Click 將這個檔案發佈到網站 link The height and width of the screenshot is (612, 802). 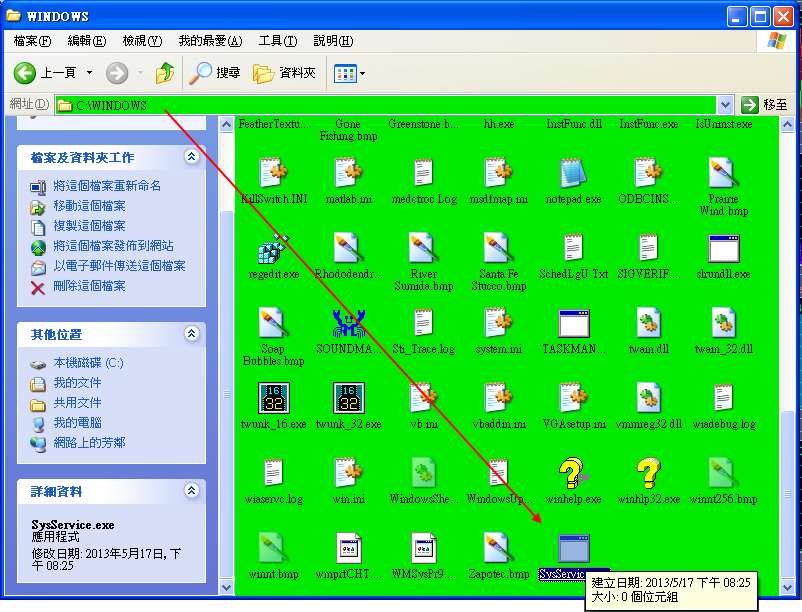[113, 246]
